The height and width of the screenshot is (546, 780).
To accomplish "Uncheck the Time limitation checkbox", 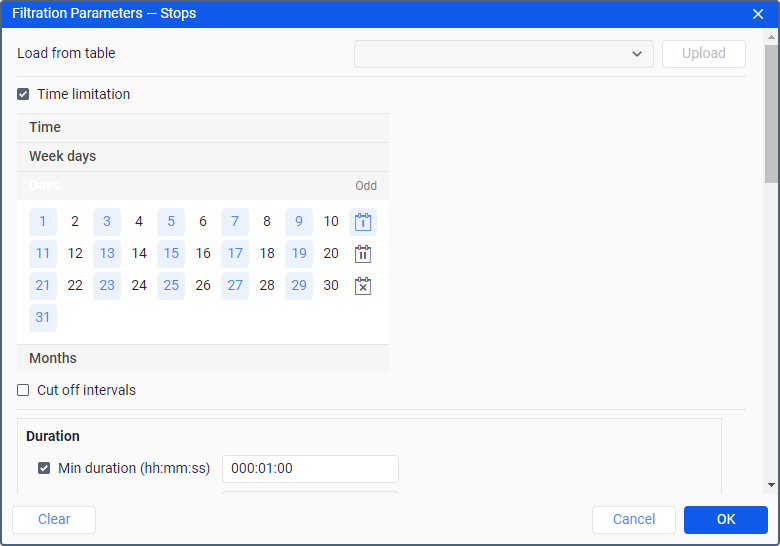I will (23, 94).
